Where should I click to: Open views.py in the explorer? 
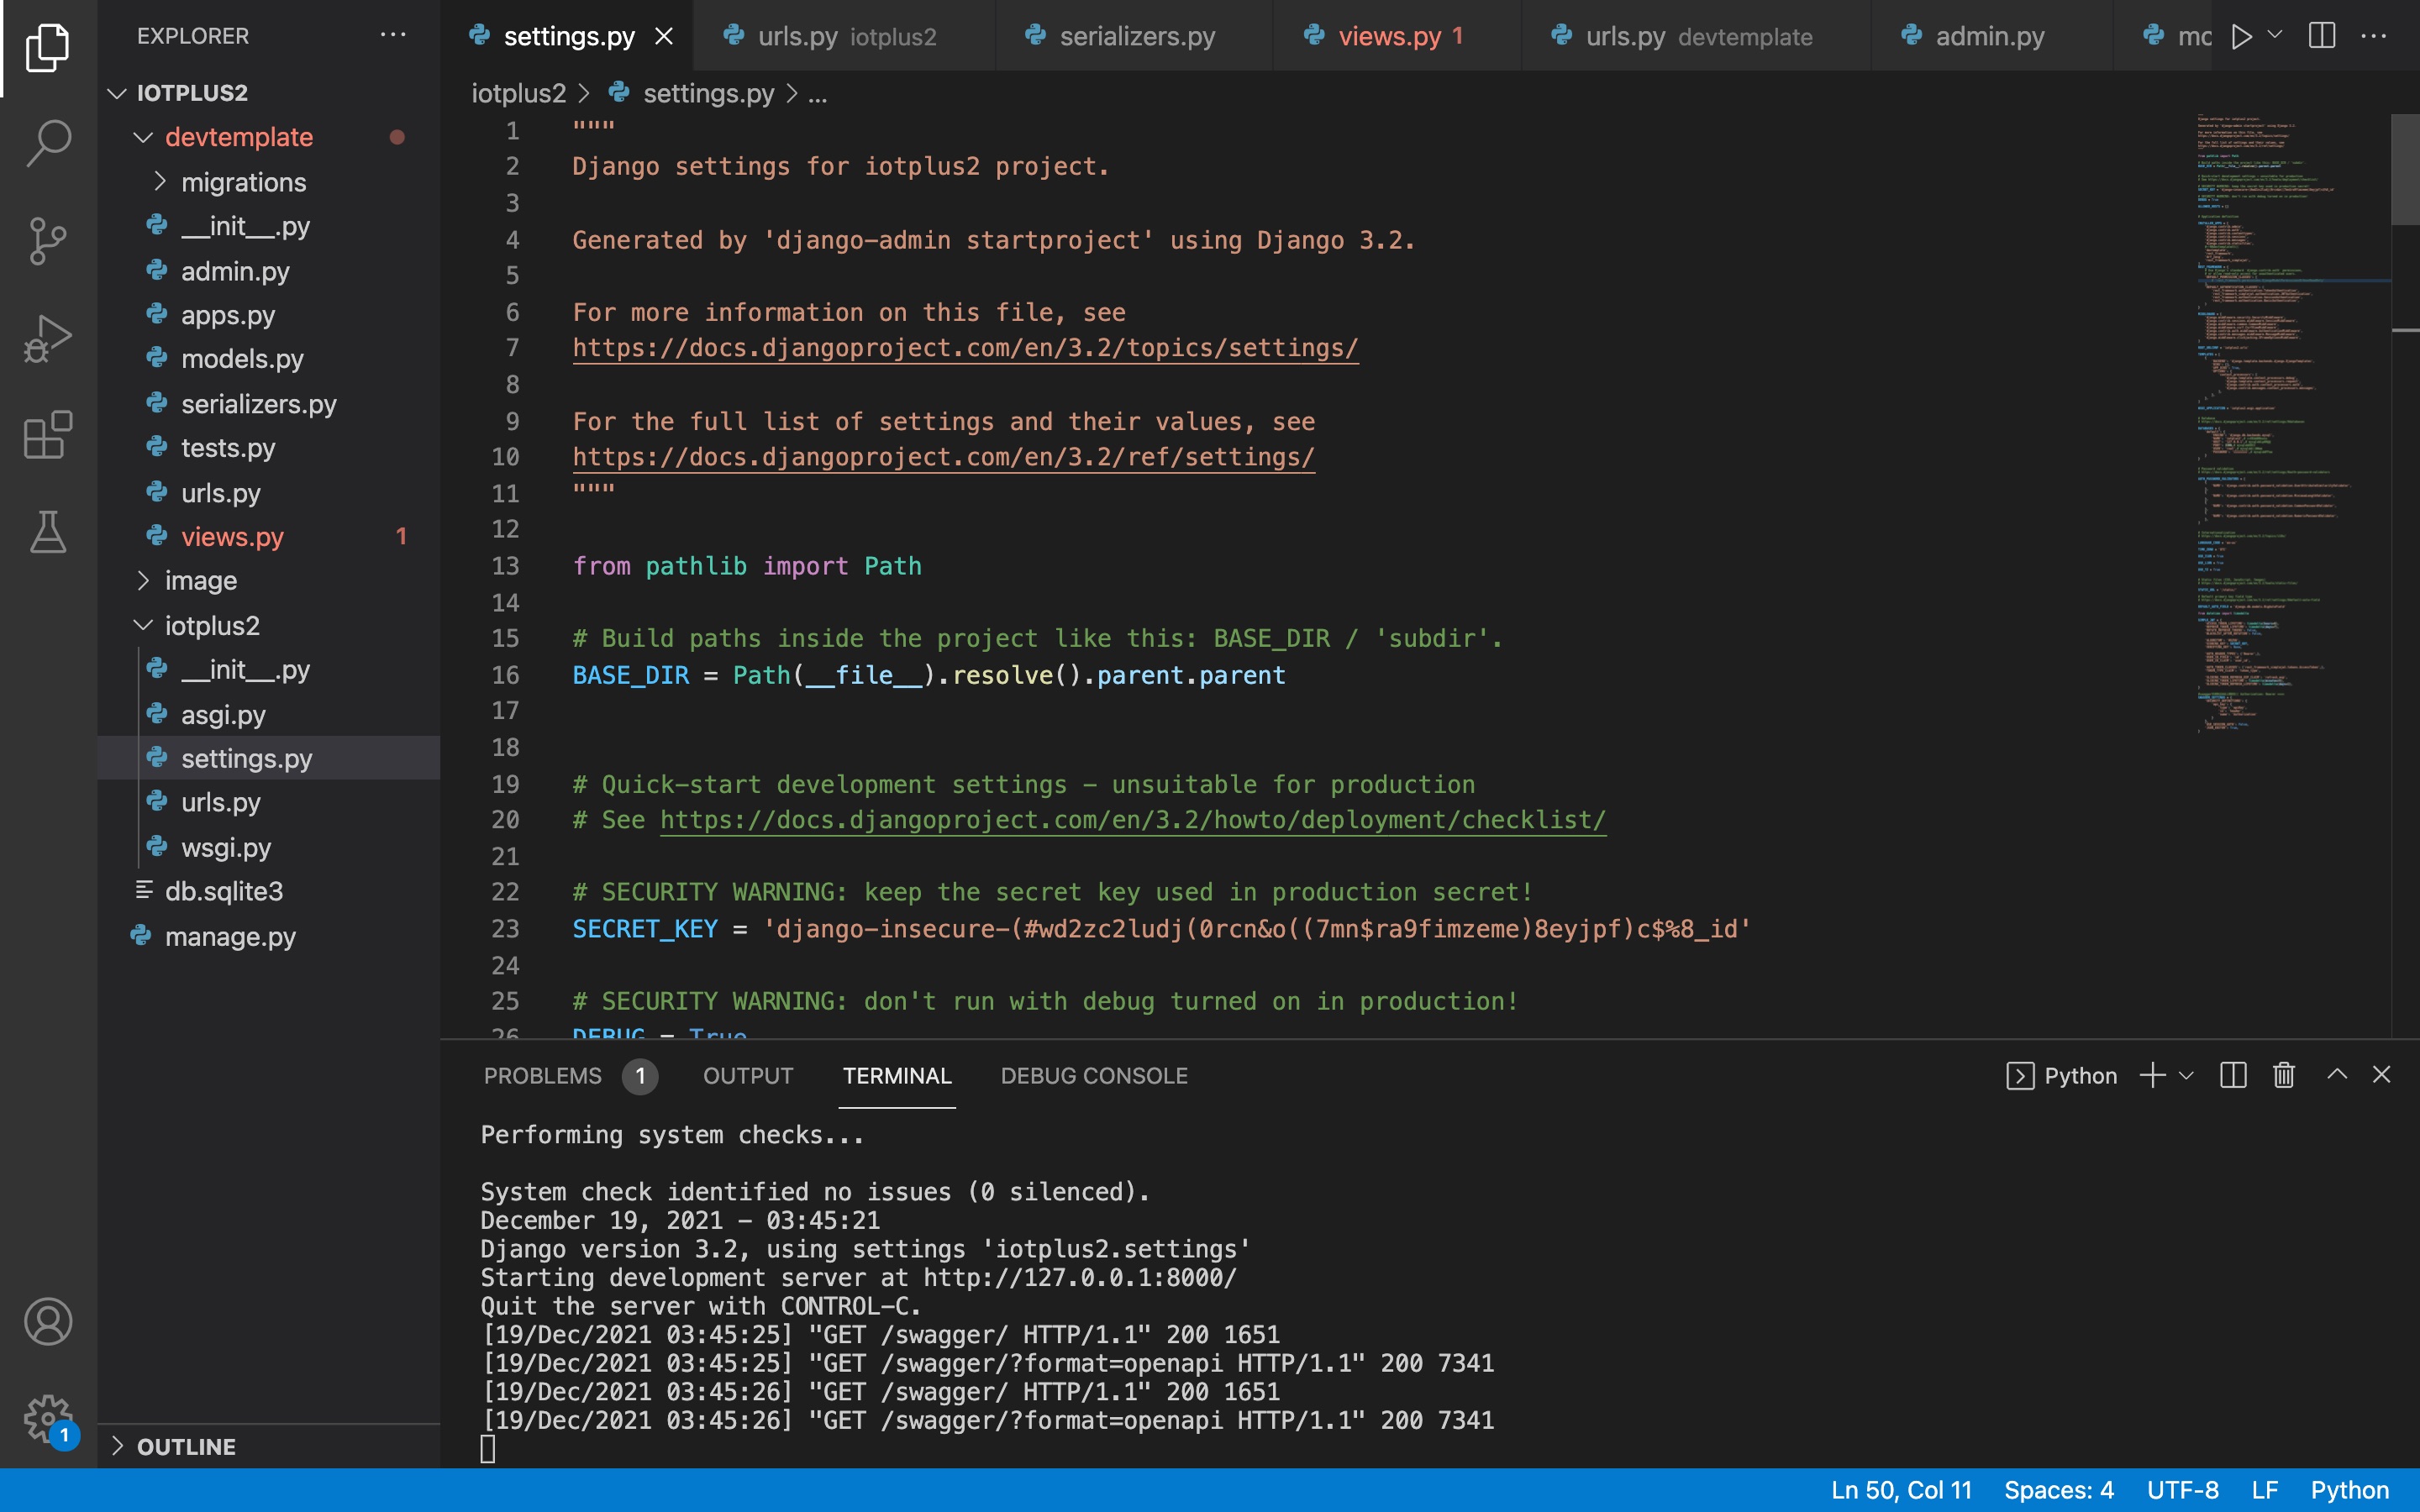pos(268,536)
